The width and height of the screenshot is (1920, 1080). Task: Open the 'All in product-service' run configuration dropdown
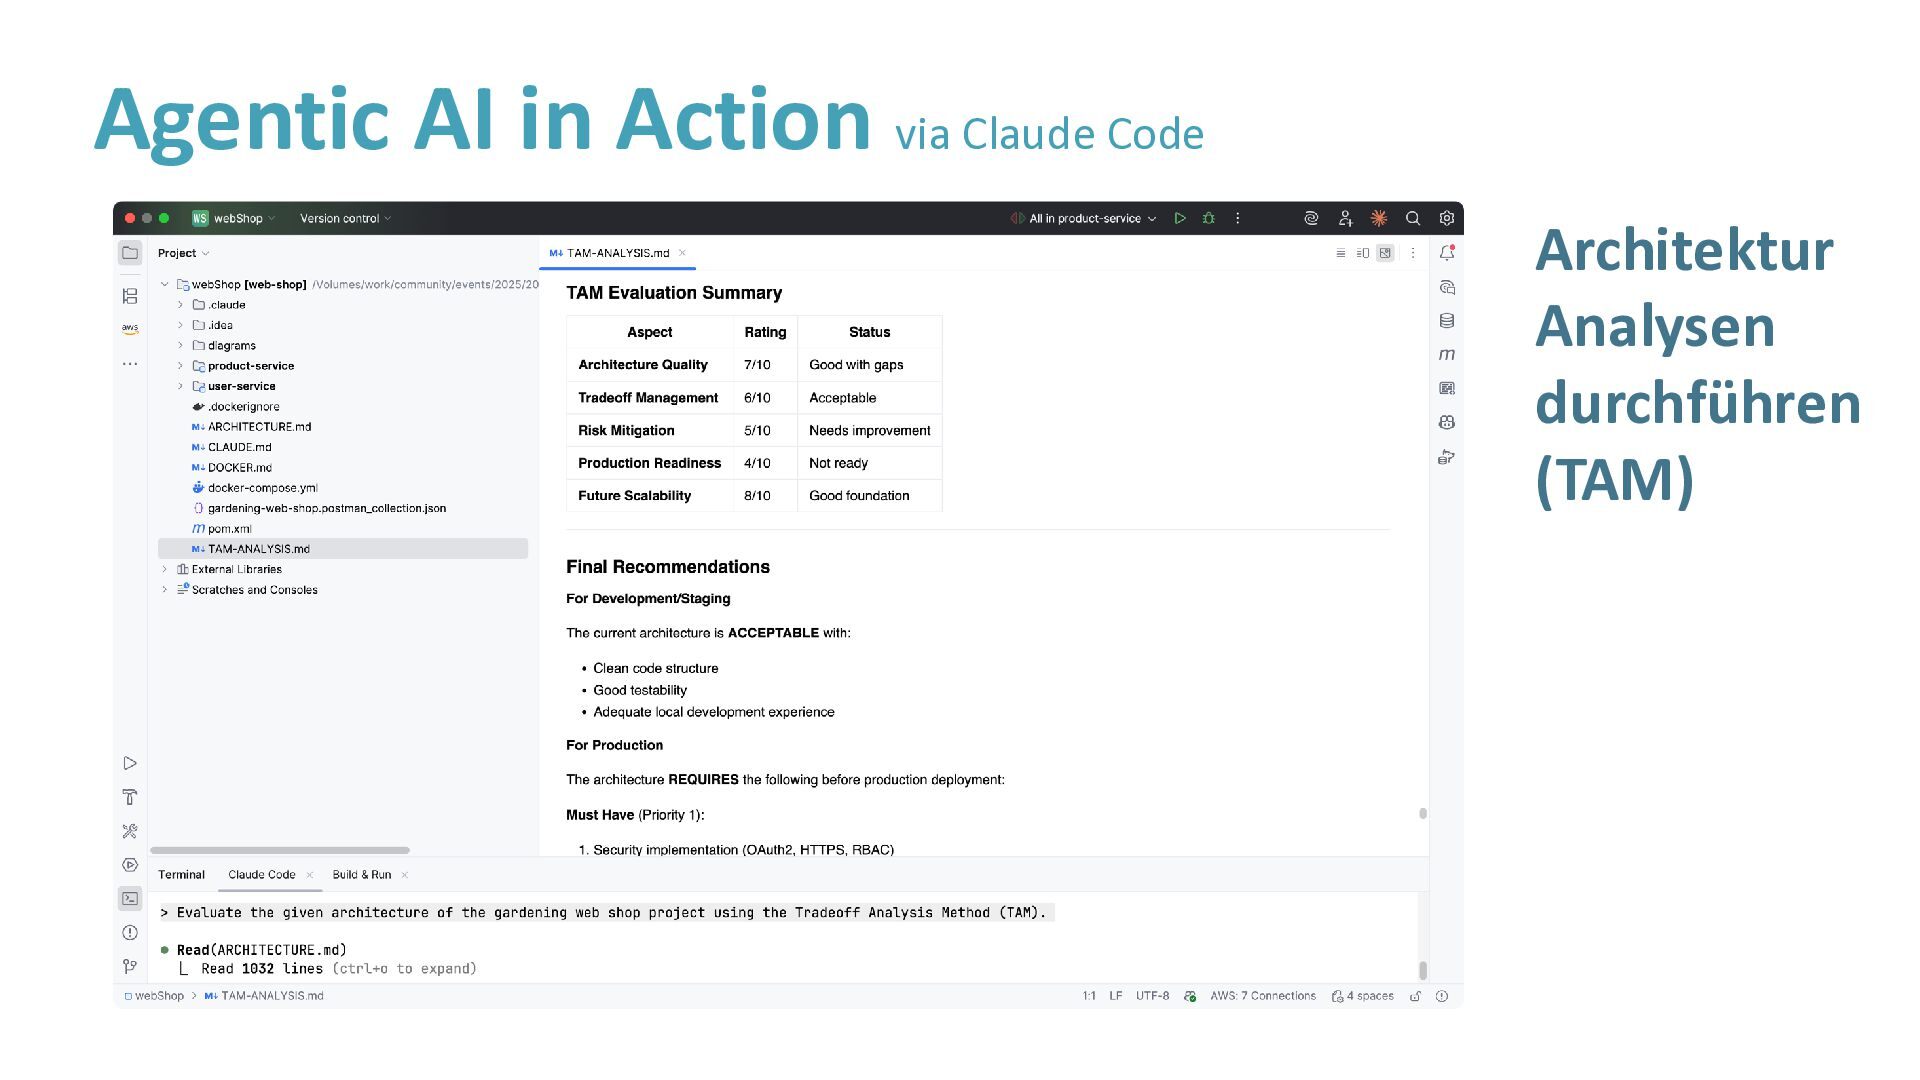(x=1092, y=218)
